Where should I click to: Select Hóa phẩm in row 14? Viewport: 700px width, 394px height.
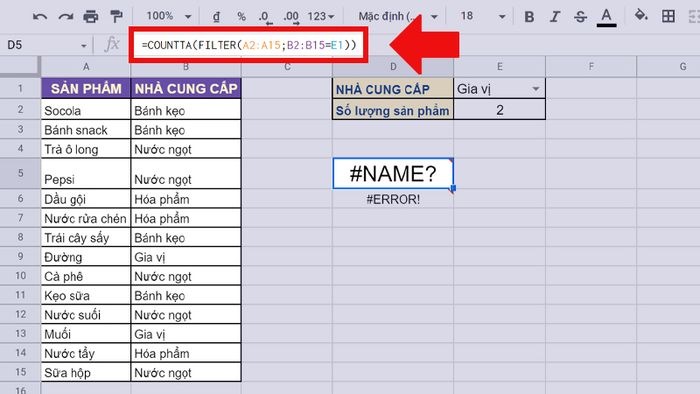[x=186, y=353]
